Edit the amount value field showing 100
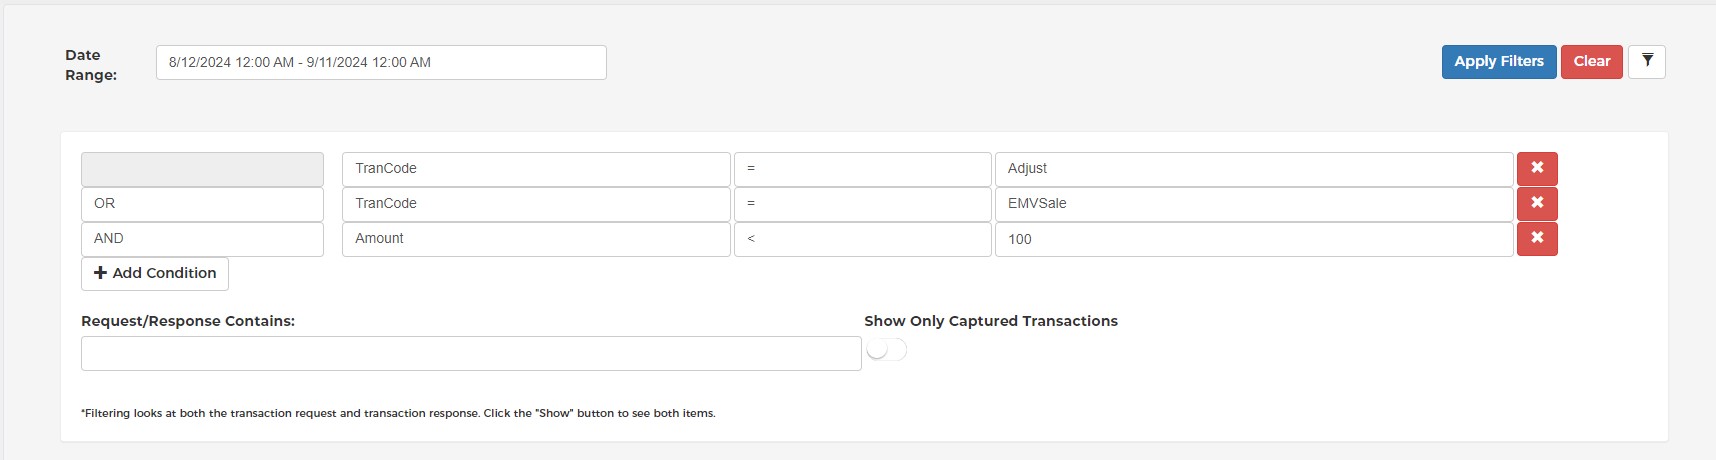 pos(1254,239)
